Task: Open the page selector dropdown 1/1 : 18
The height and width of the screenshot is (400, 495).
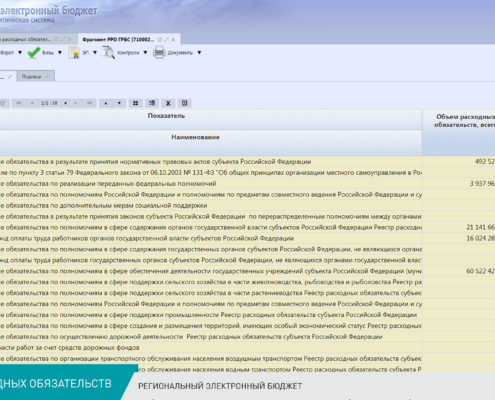Action: 65,103
